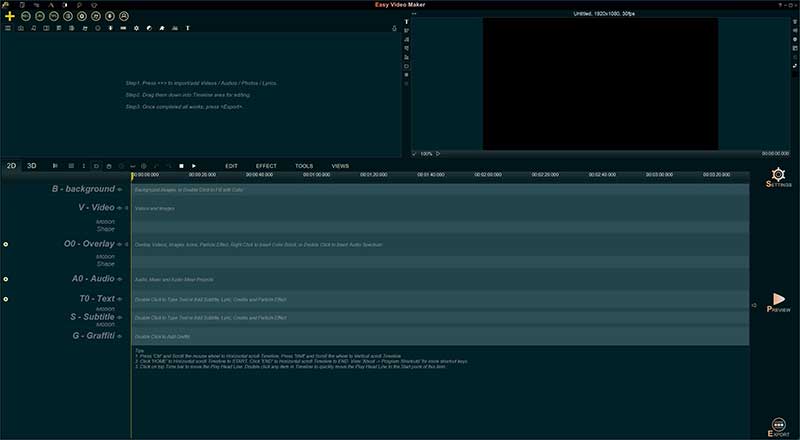The width and height of the screenshot is (800, 440).
Task: Click the half-filled circle icon in media toolbar
Action: pyautogui.click(x=149, y=28)
